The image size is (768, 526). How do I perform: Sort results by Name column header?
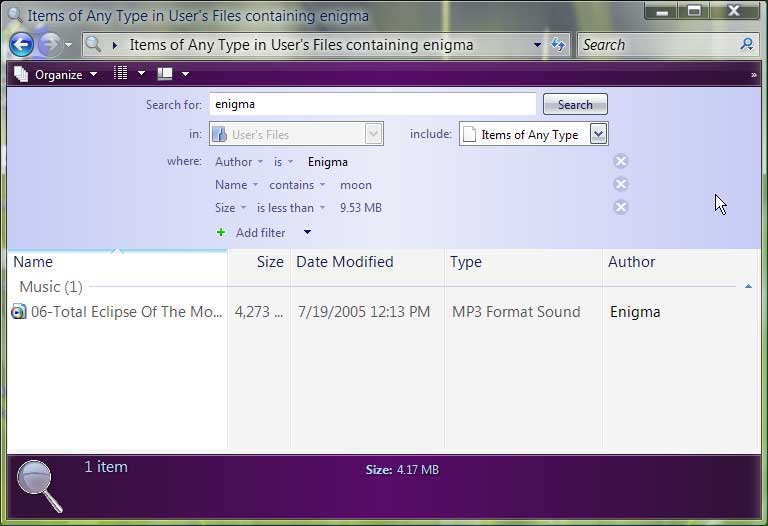tap(117, 262)
